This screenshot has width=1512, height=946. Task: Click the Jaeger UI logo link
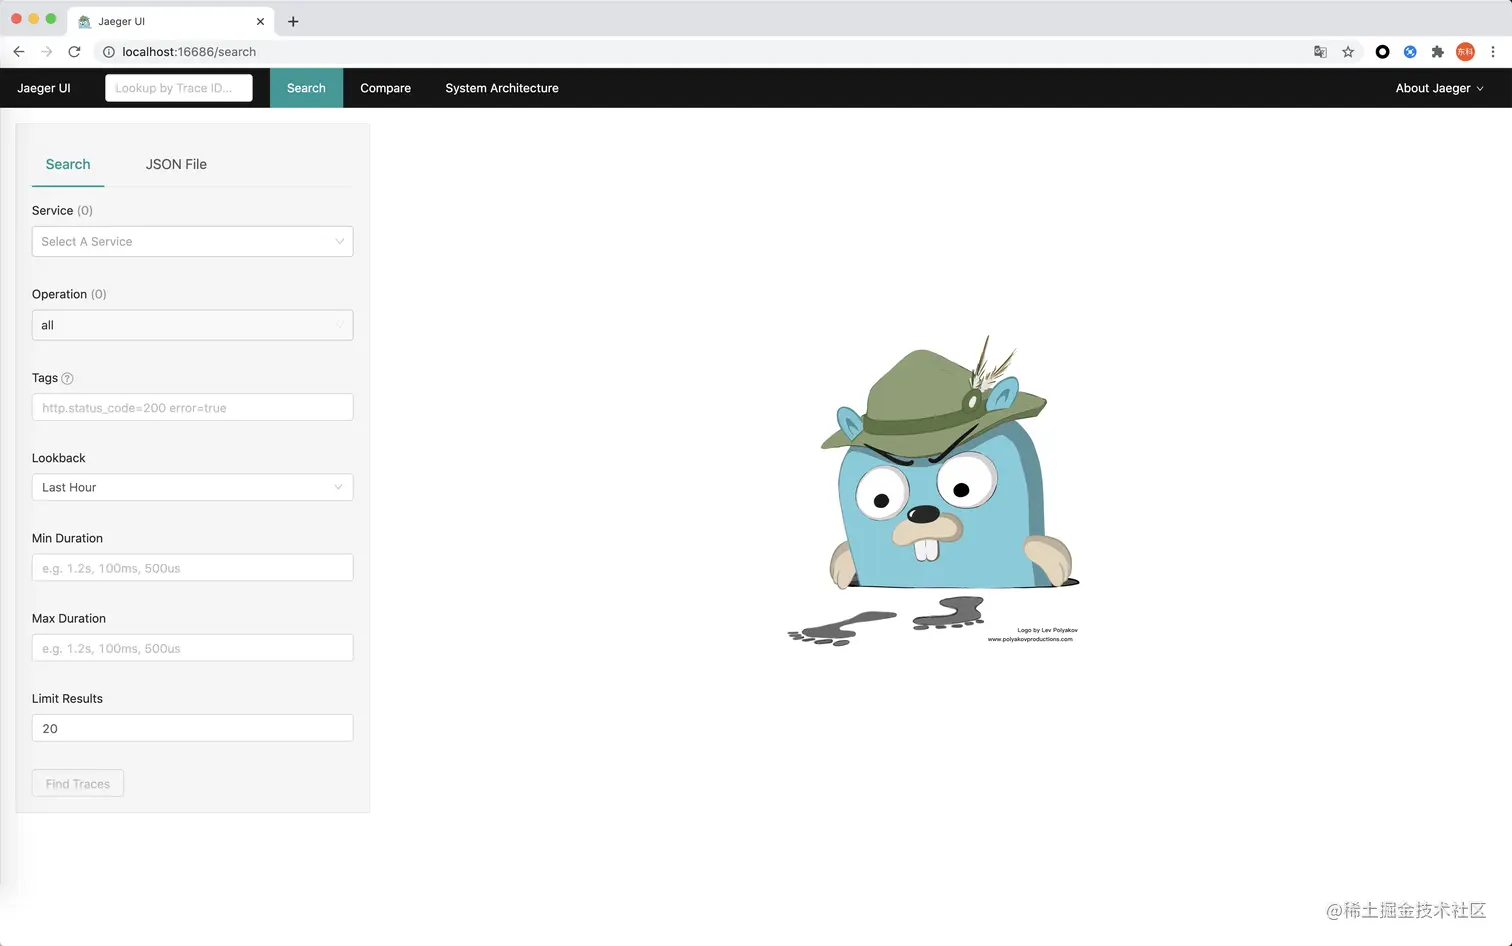pyautogui.click(x=44, y=88)
